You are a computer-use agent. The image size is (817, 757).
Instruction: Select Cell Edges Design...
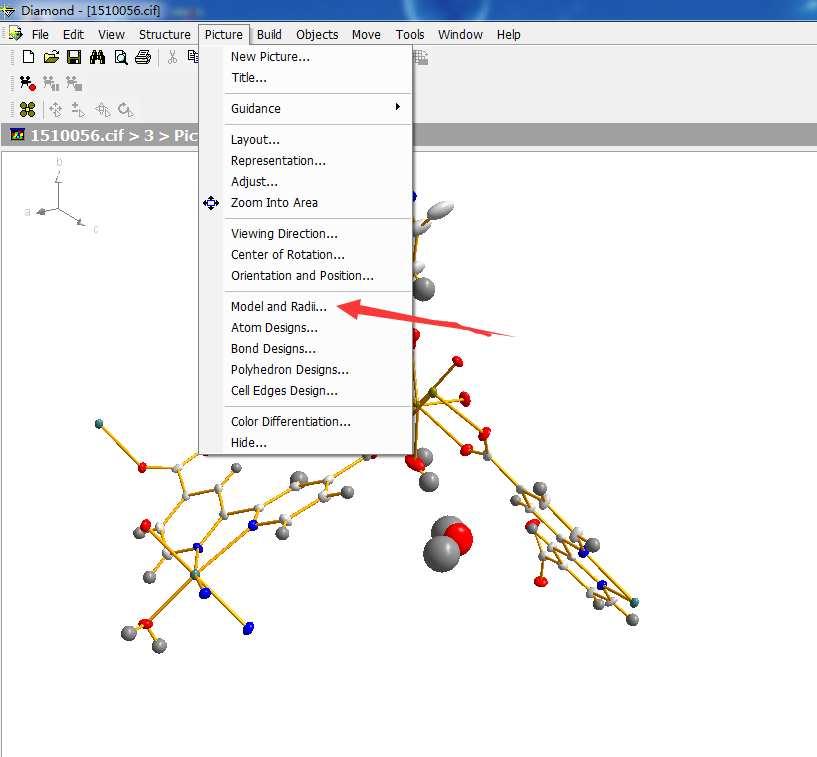click(x=305, y=390)
